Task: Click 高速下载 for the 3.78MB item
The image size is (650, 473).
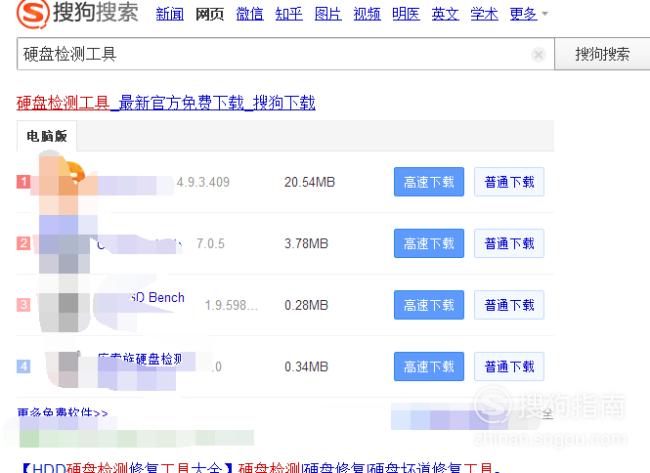Action: tap(429, 243)
